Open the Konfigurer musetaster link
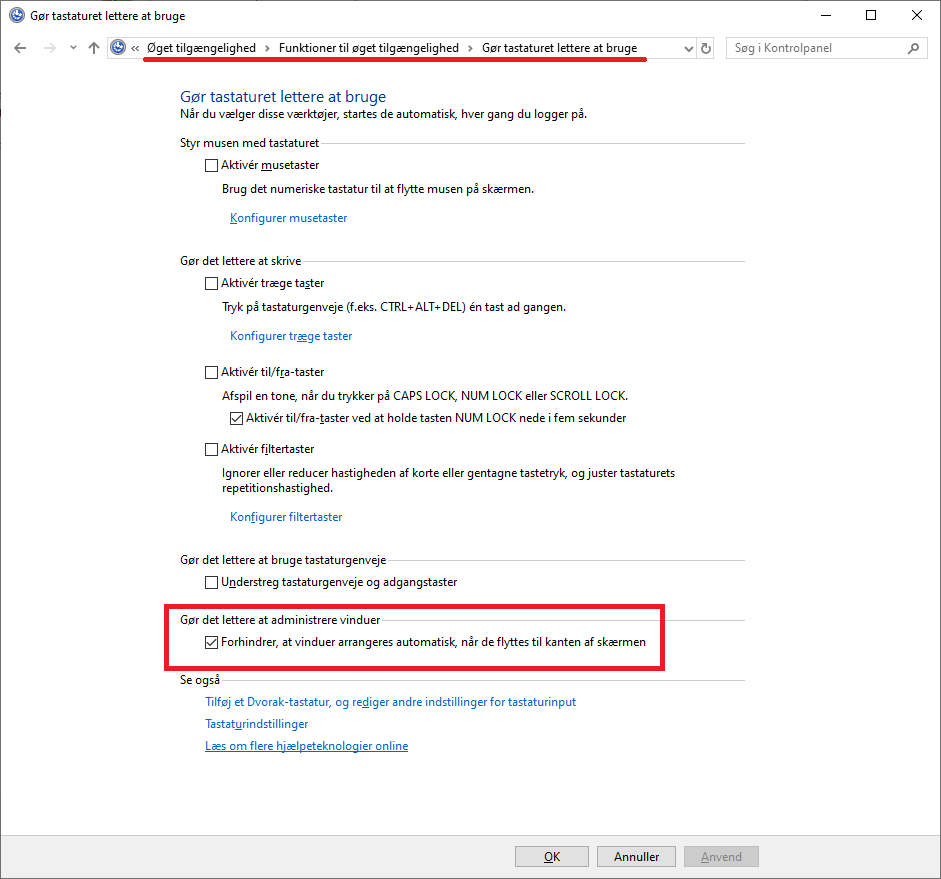Viewport: 941px width, 879px height. 288,218
